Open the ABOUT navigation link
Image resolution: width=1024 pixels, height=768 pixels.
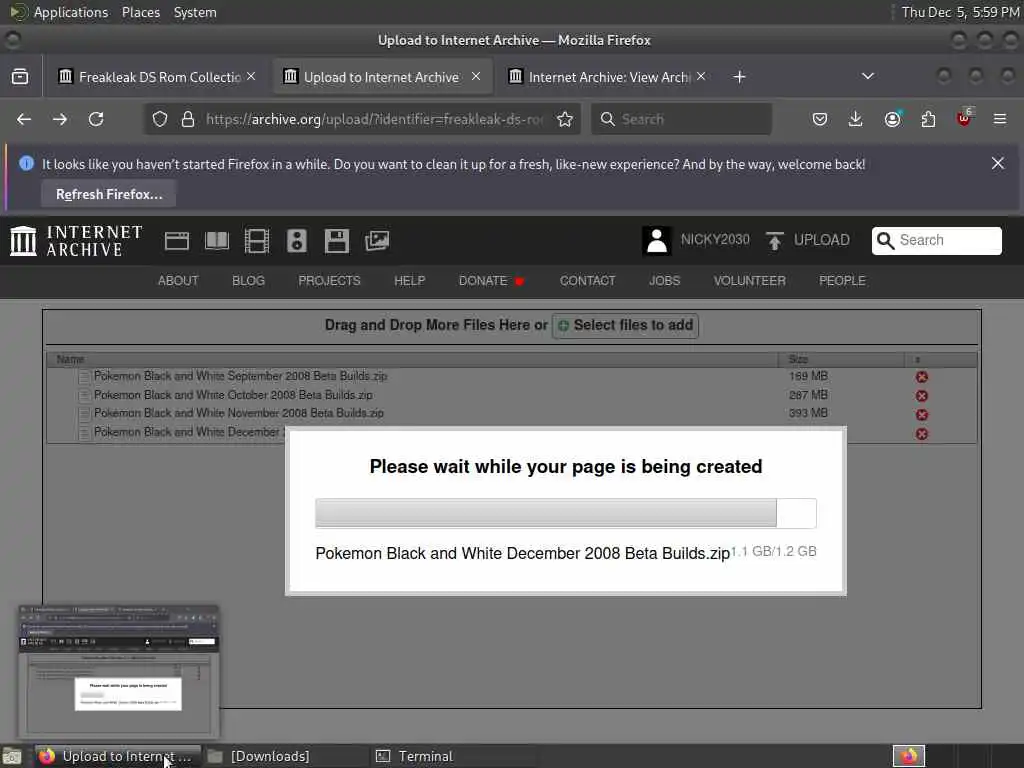[x=178, y=281]
